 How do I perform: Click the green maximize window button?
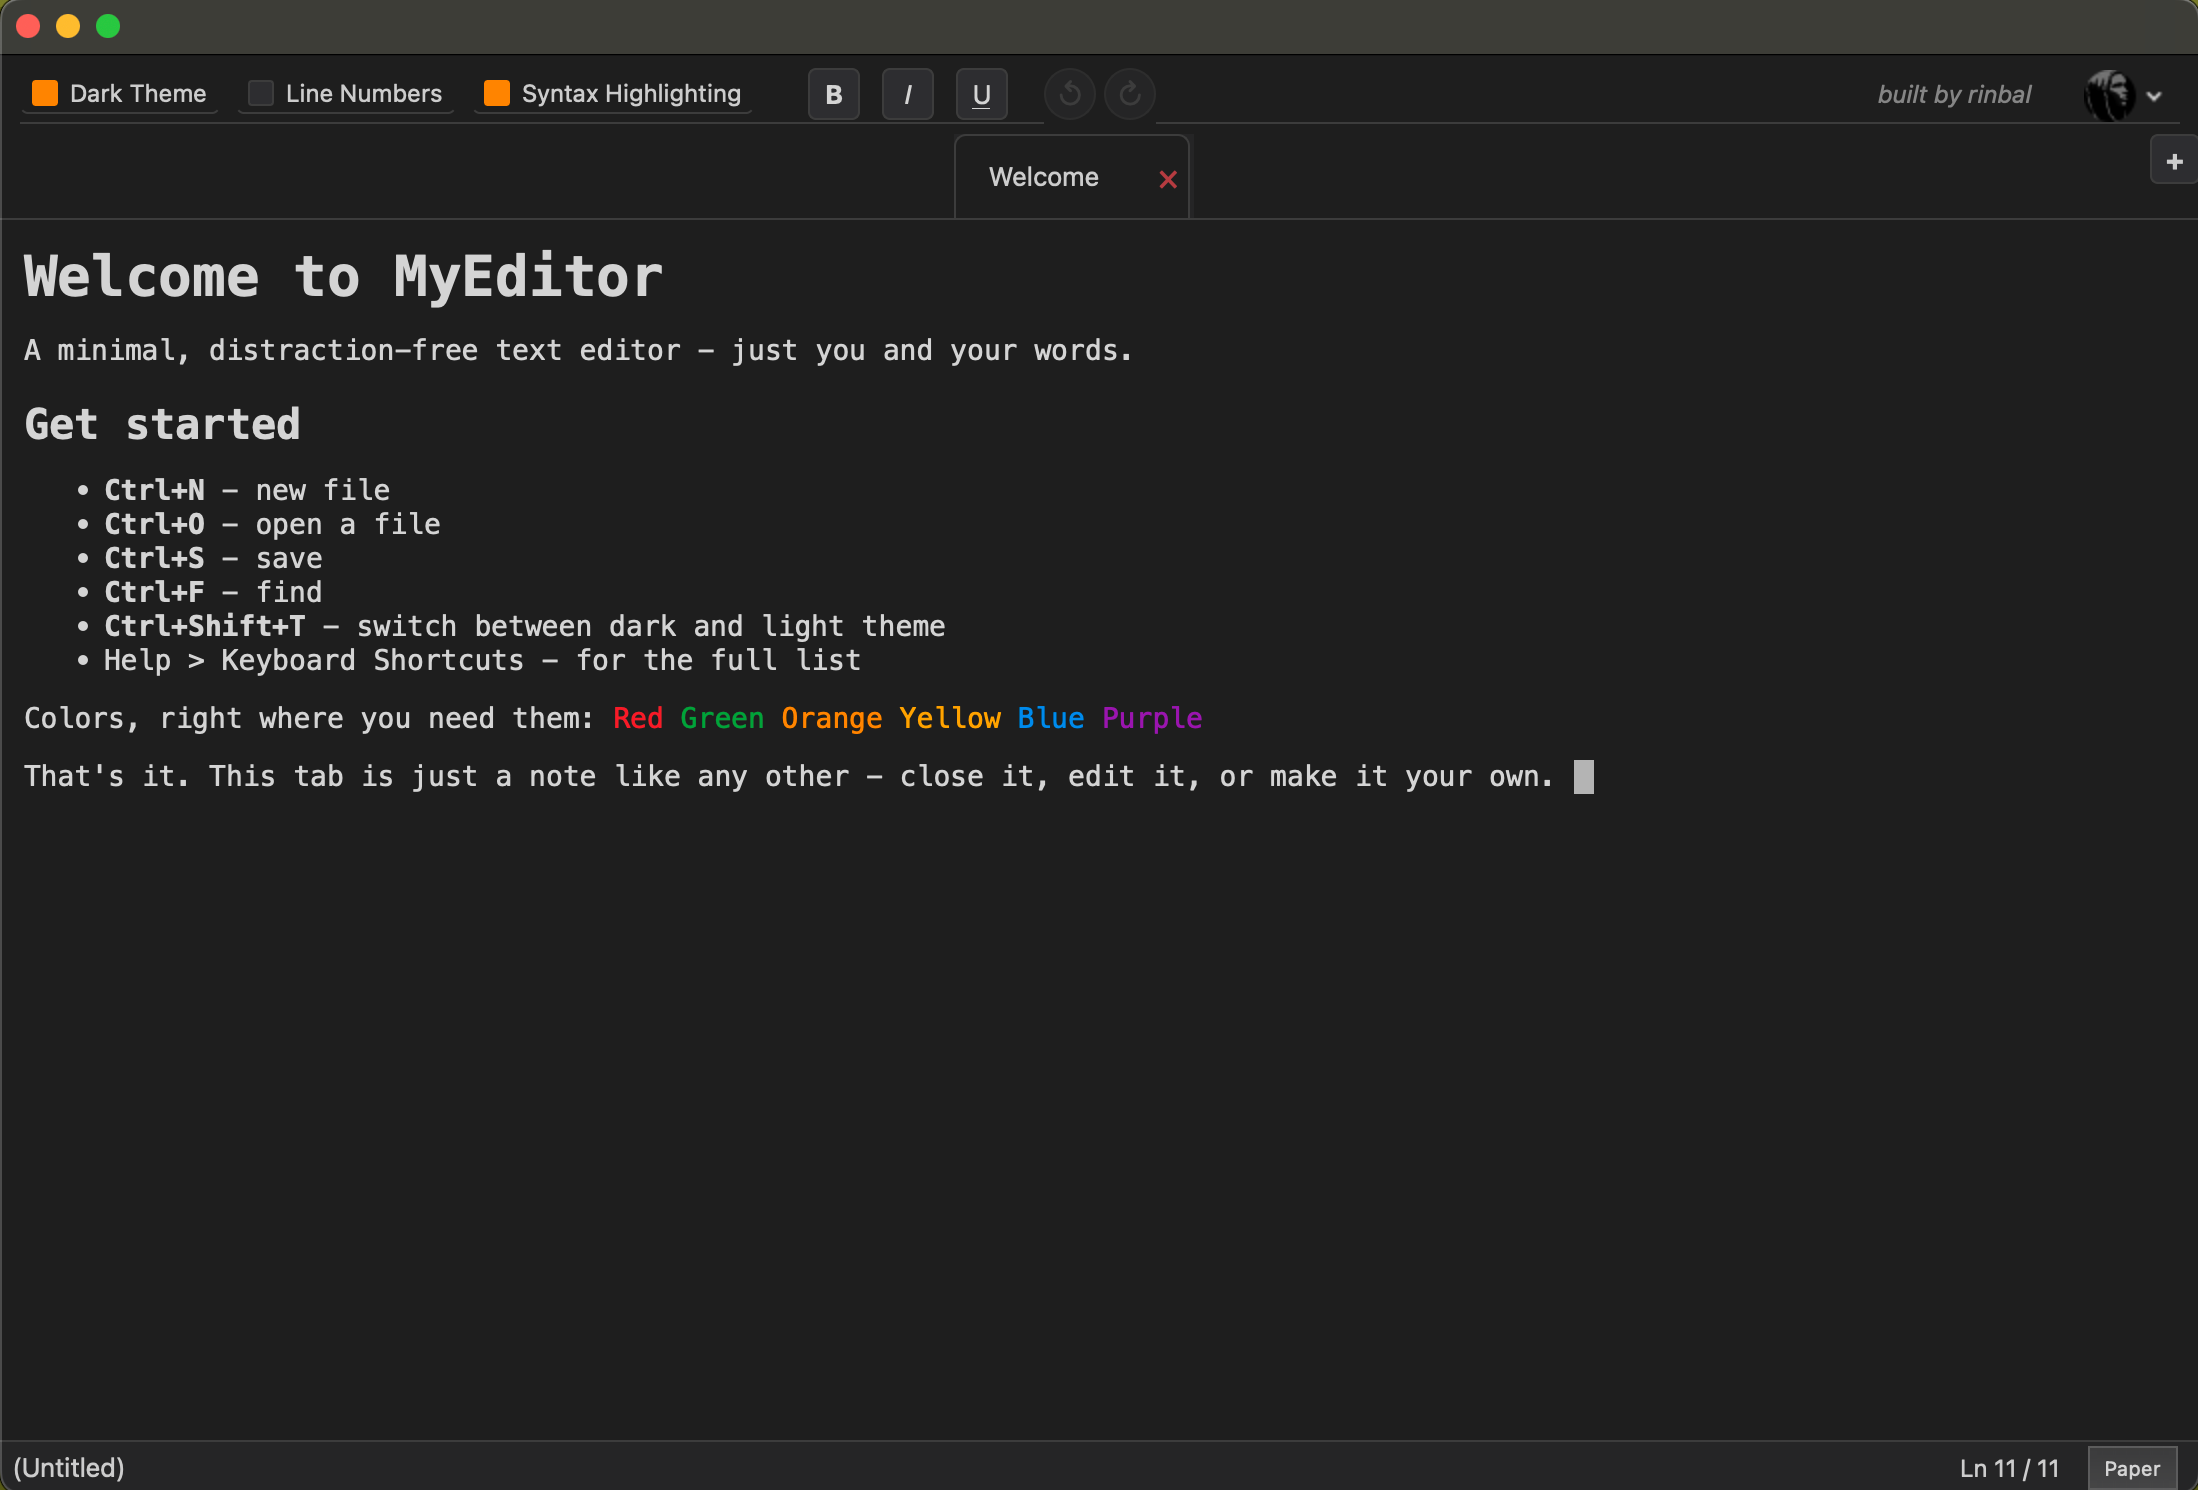click(x=108, y=26)
